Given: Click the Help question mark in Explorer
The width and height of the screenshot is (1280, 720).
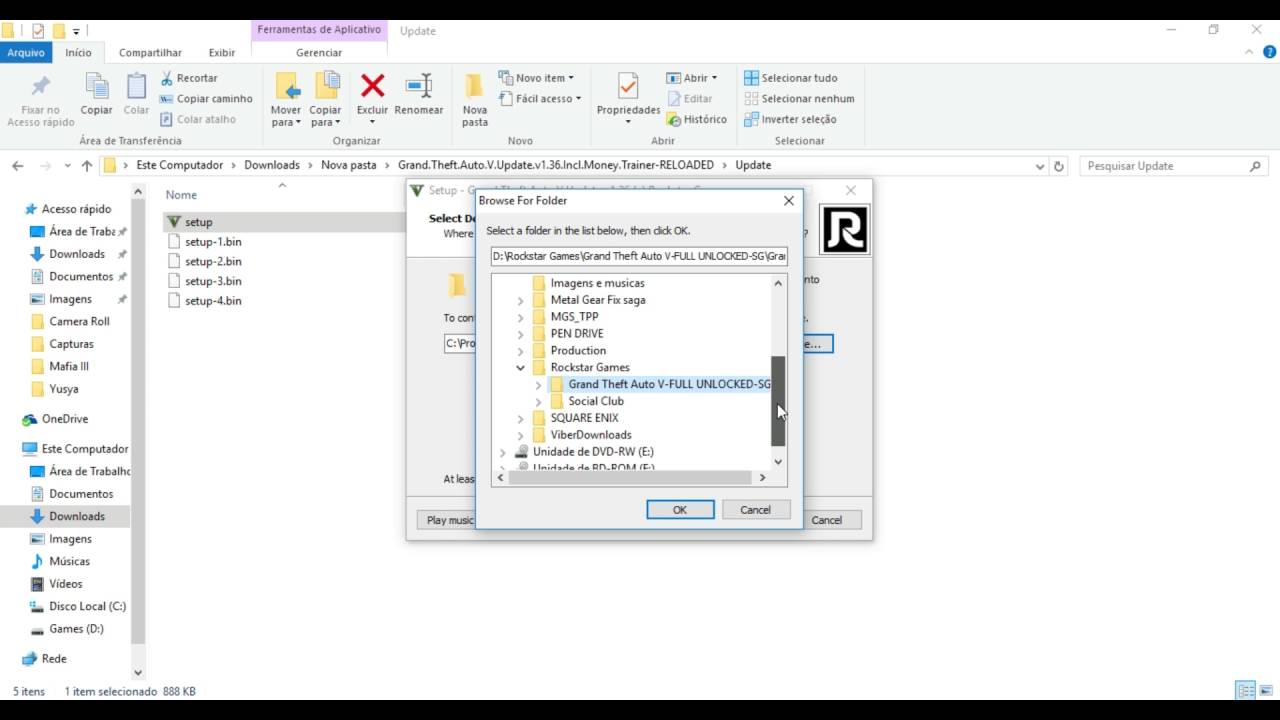Looking at the screenshot, I should pyautogui.click(x=1269, y=52).
